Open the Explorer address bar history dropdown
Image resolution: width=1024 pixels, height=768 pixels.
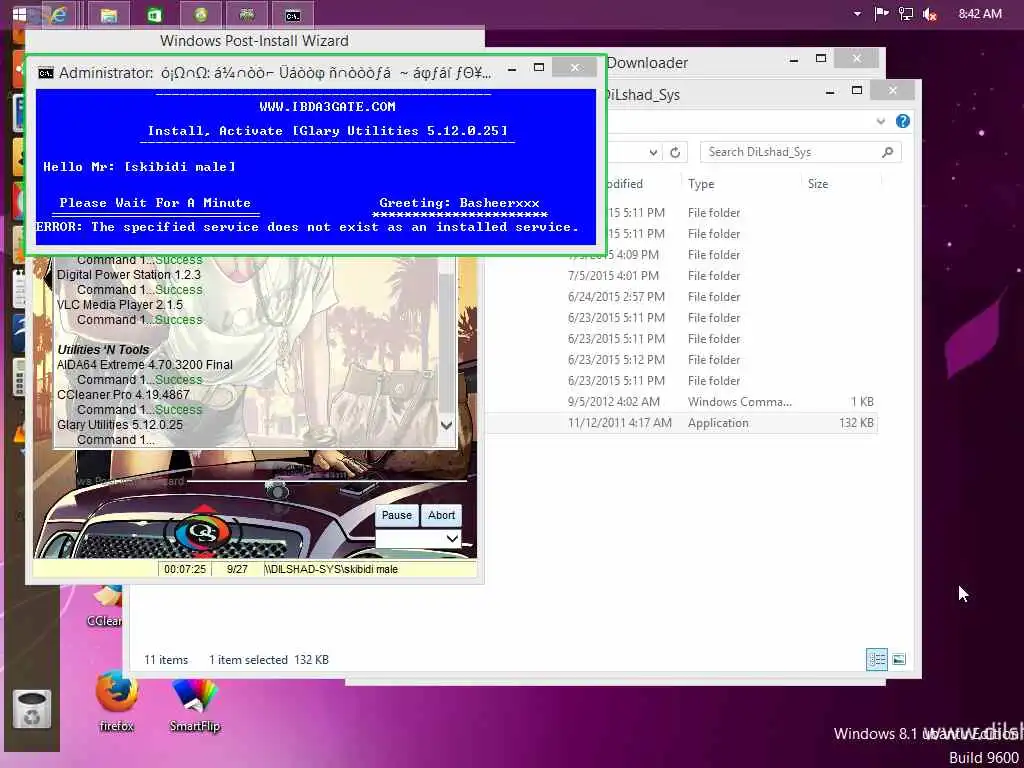pyautogui.click(x=653, y=152)
